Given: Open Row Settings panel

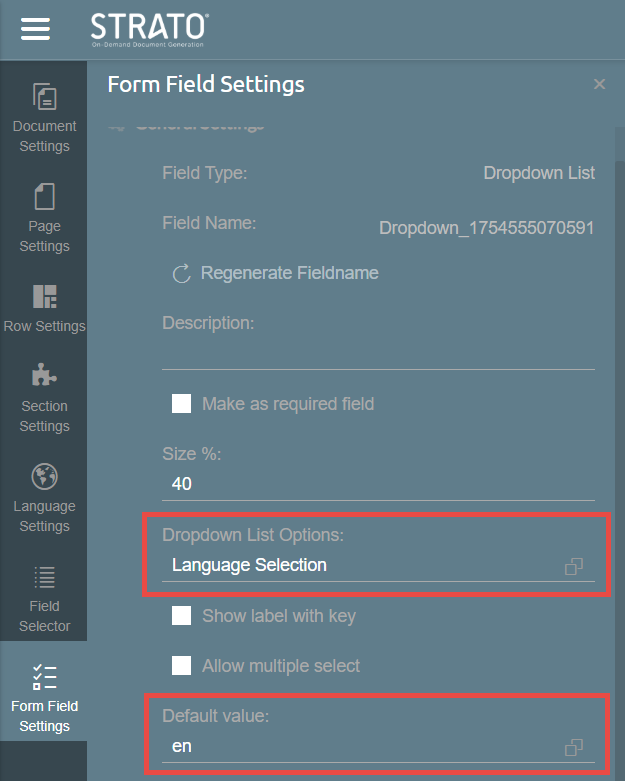Looking at the screenshot, I should (x=44, y=306).
